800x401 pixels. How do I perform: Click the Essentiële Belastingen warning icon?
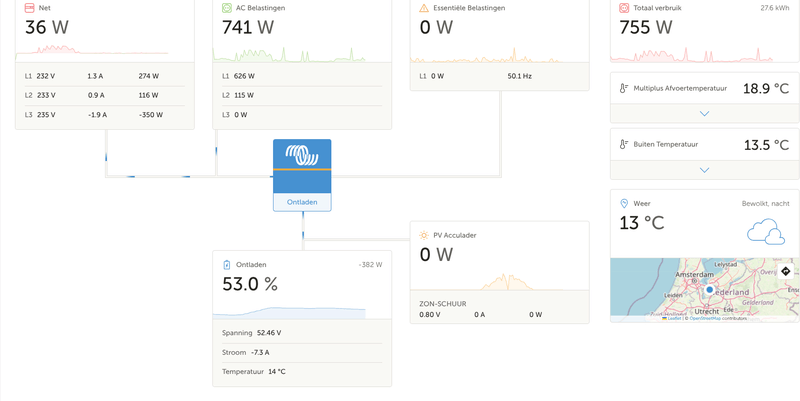[424, 8]
